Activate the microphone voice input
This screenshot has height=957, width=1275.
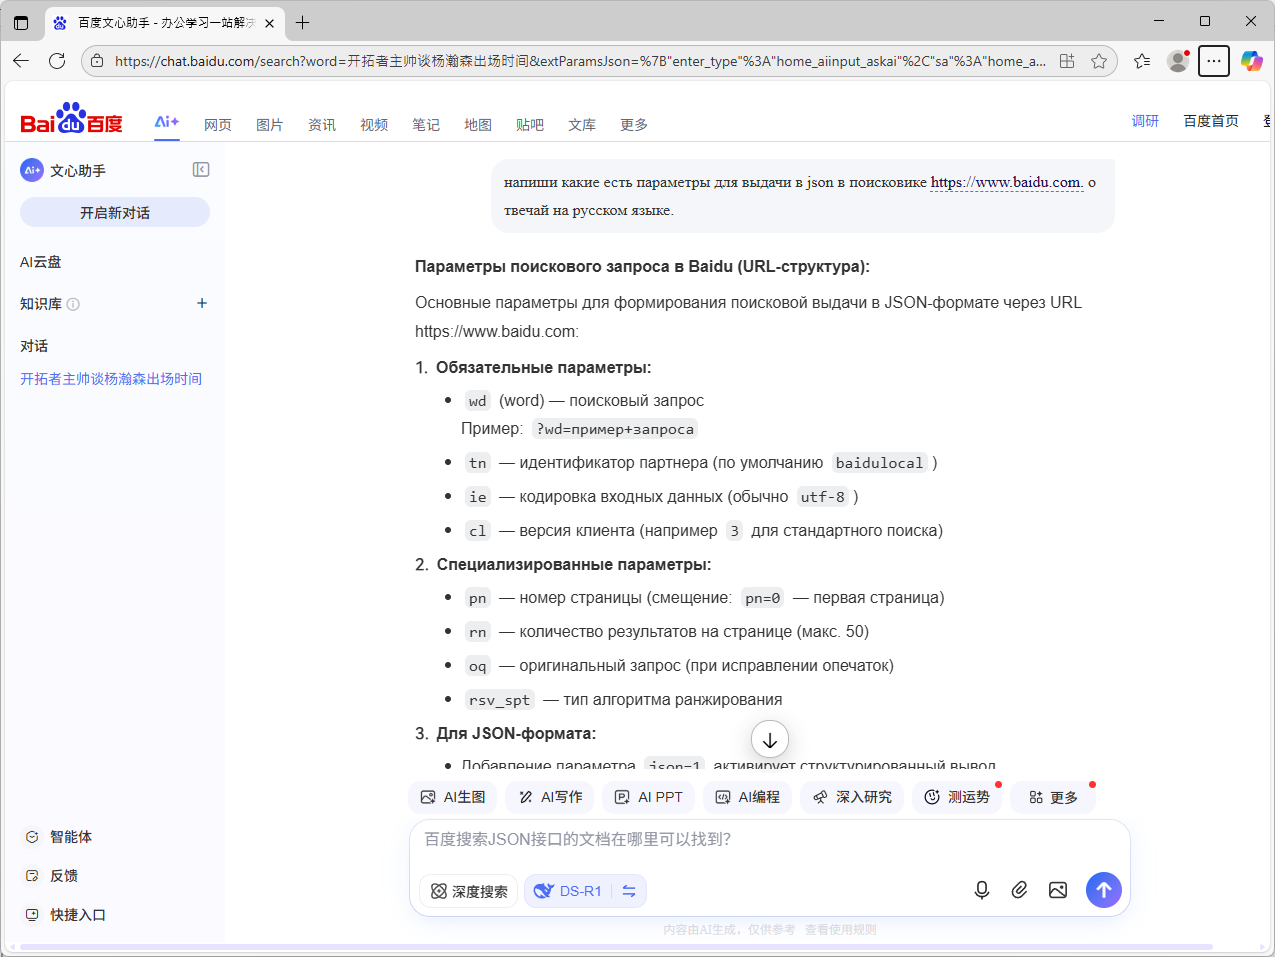pos(981,889)
